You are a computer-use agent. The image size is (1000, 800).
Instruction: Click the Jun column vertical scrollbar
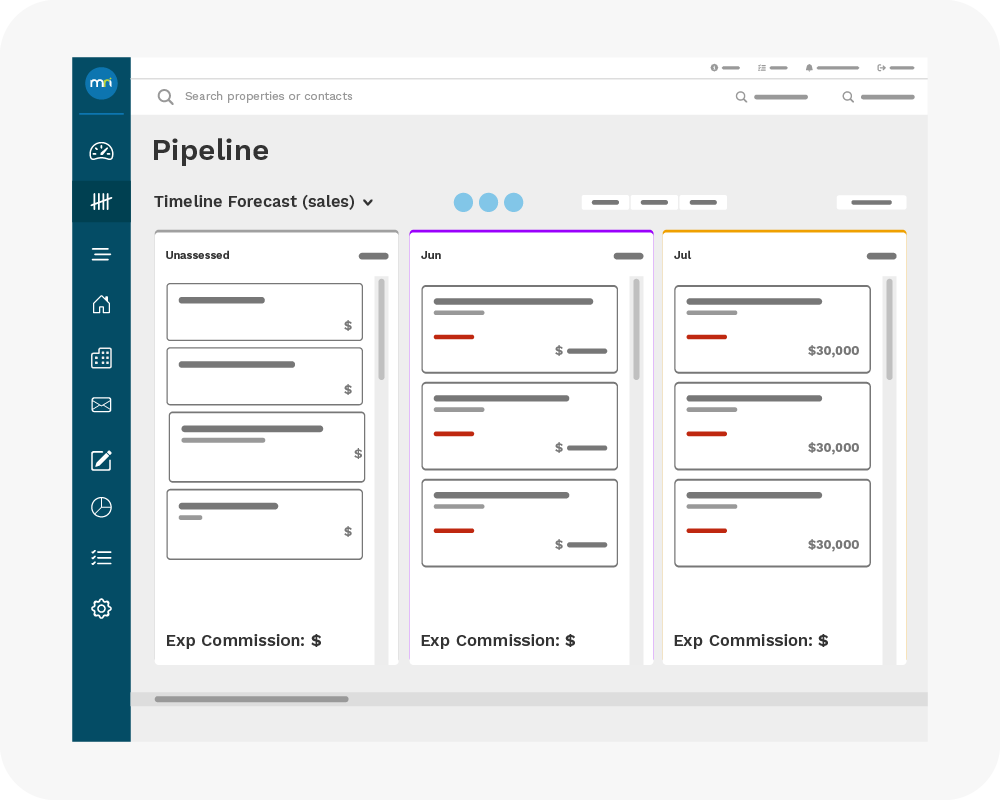click(636, 330)
